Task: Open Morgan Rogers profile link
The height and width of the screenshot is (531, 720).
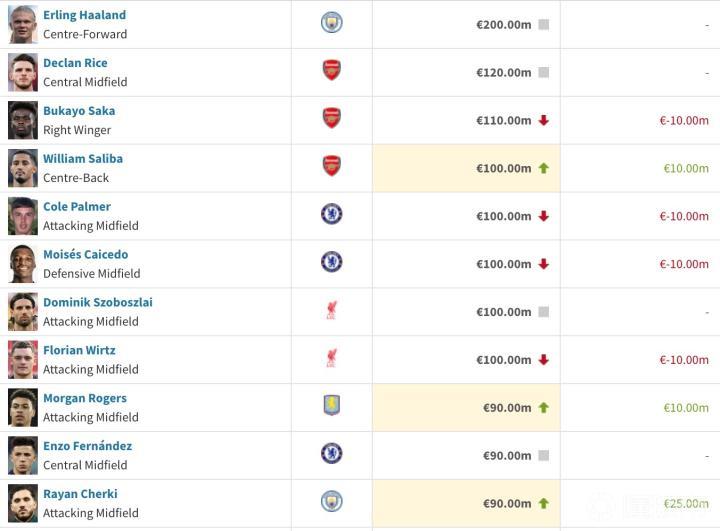Action: [85, 398]
